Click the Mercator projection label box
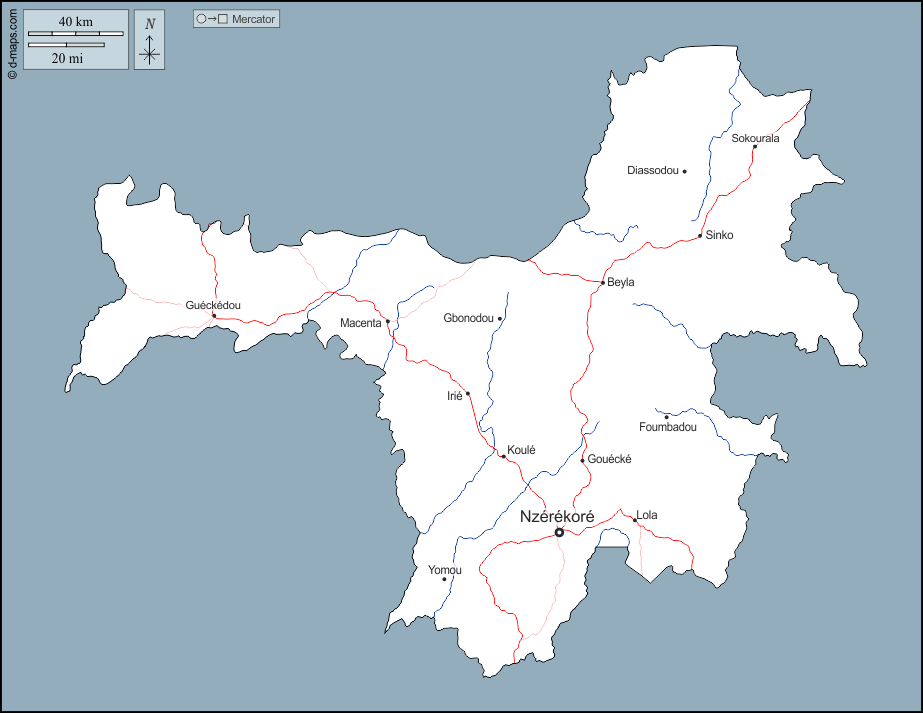The image size is (923, 713). coord(236,19)
